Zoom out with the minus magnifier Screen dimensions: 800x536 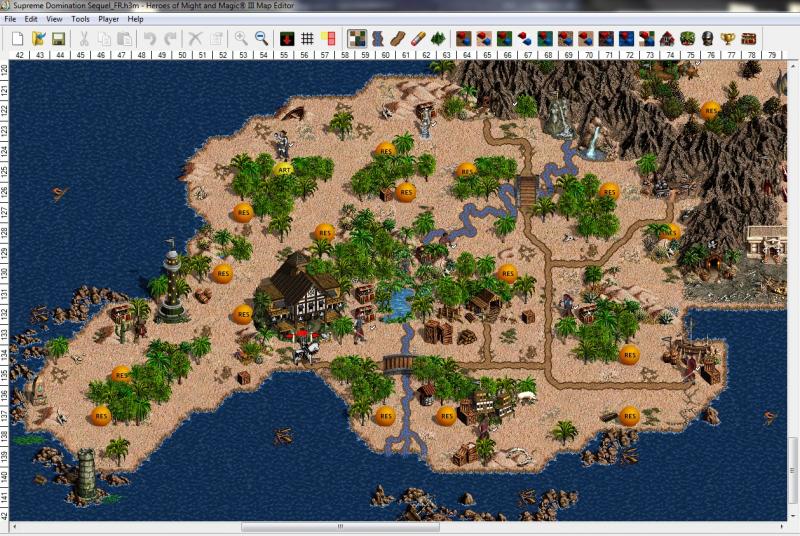tap(261, 39)
